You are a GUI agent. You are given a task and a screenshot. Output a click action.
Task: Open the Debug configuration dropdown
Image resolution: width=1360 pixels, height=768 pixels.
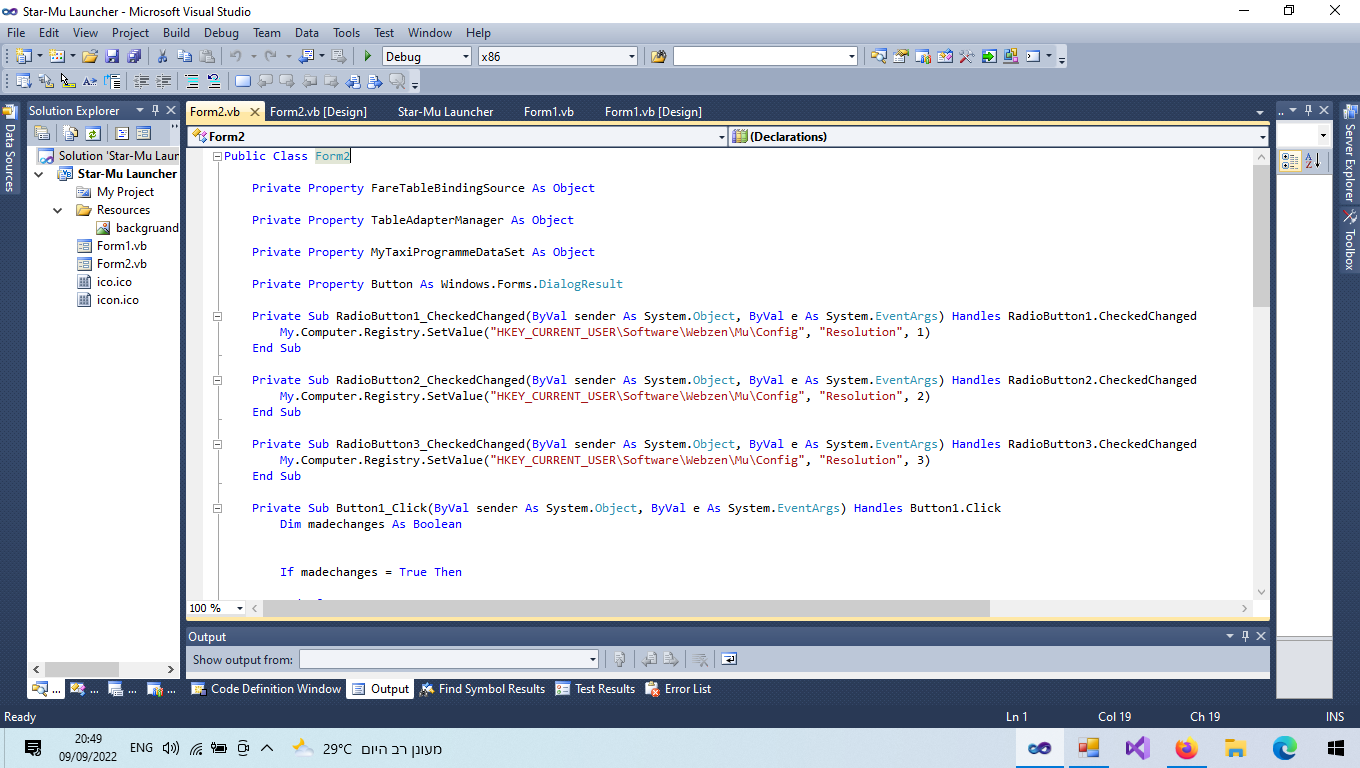pyautogui.click(x=465, y=57)
